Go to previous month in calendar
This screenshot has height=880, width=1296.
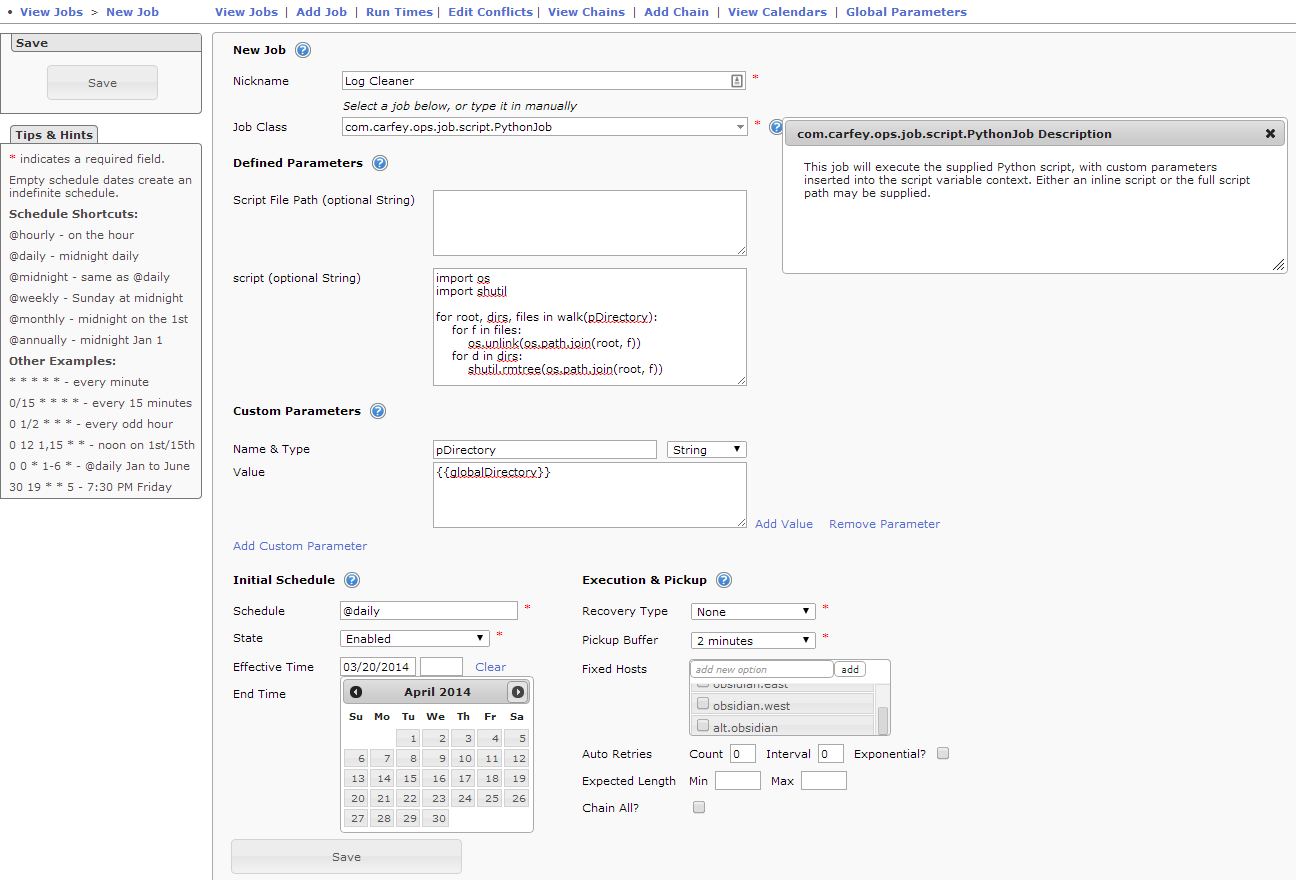click(x=356, y=692)
